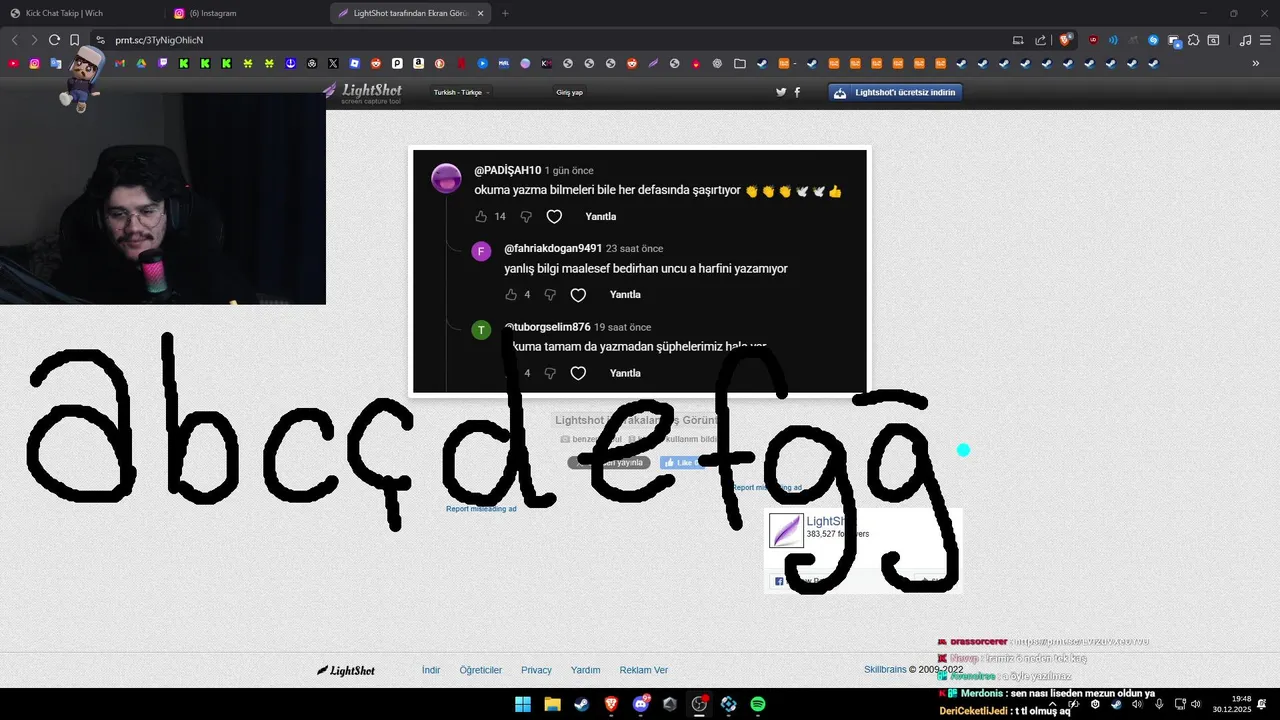
Task: Open the Privacy footer link
Action: click(536, 670)
